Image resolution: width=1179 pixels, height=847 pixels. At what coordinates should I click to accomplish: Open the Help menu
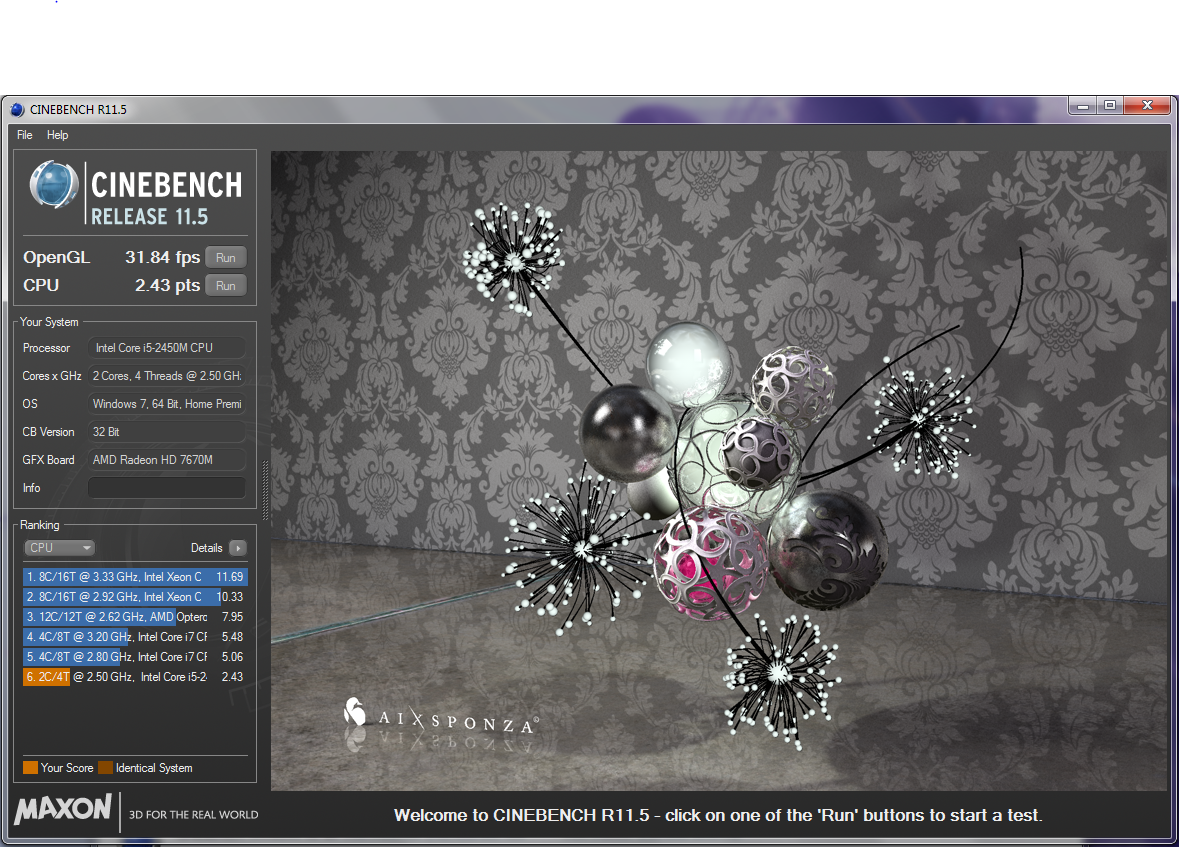pyautogui.click(x=57, y=135)
